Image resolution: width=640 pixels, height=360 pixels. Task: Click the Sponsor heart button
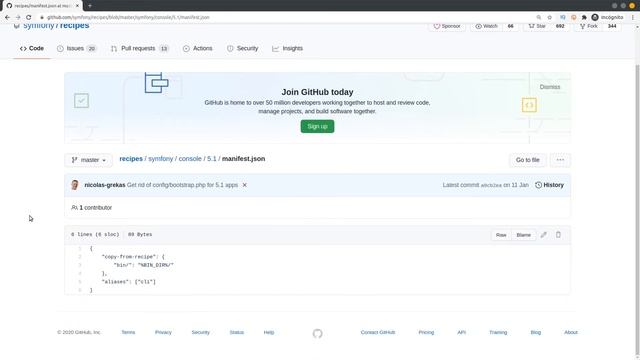point(447,26)
